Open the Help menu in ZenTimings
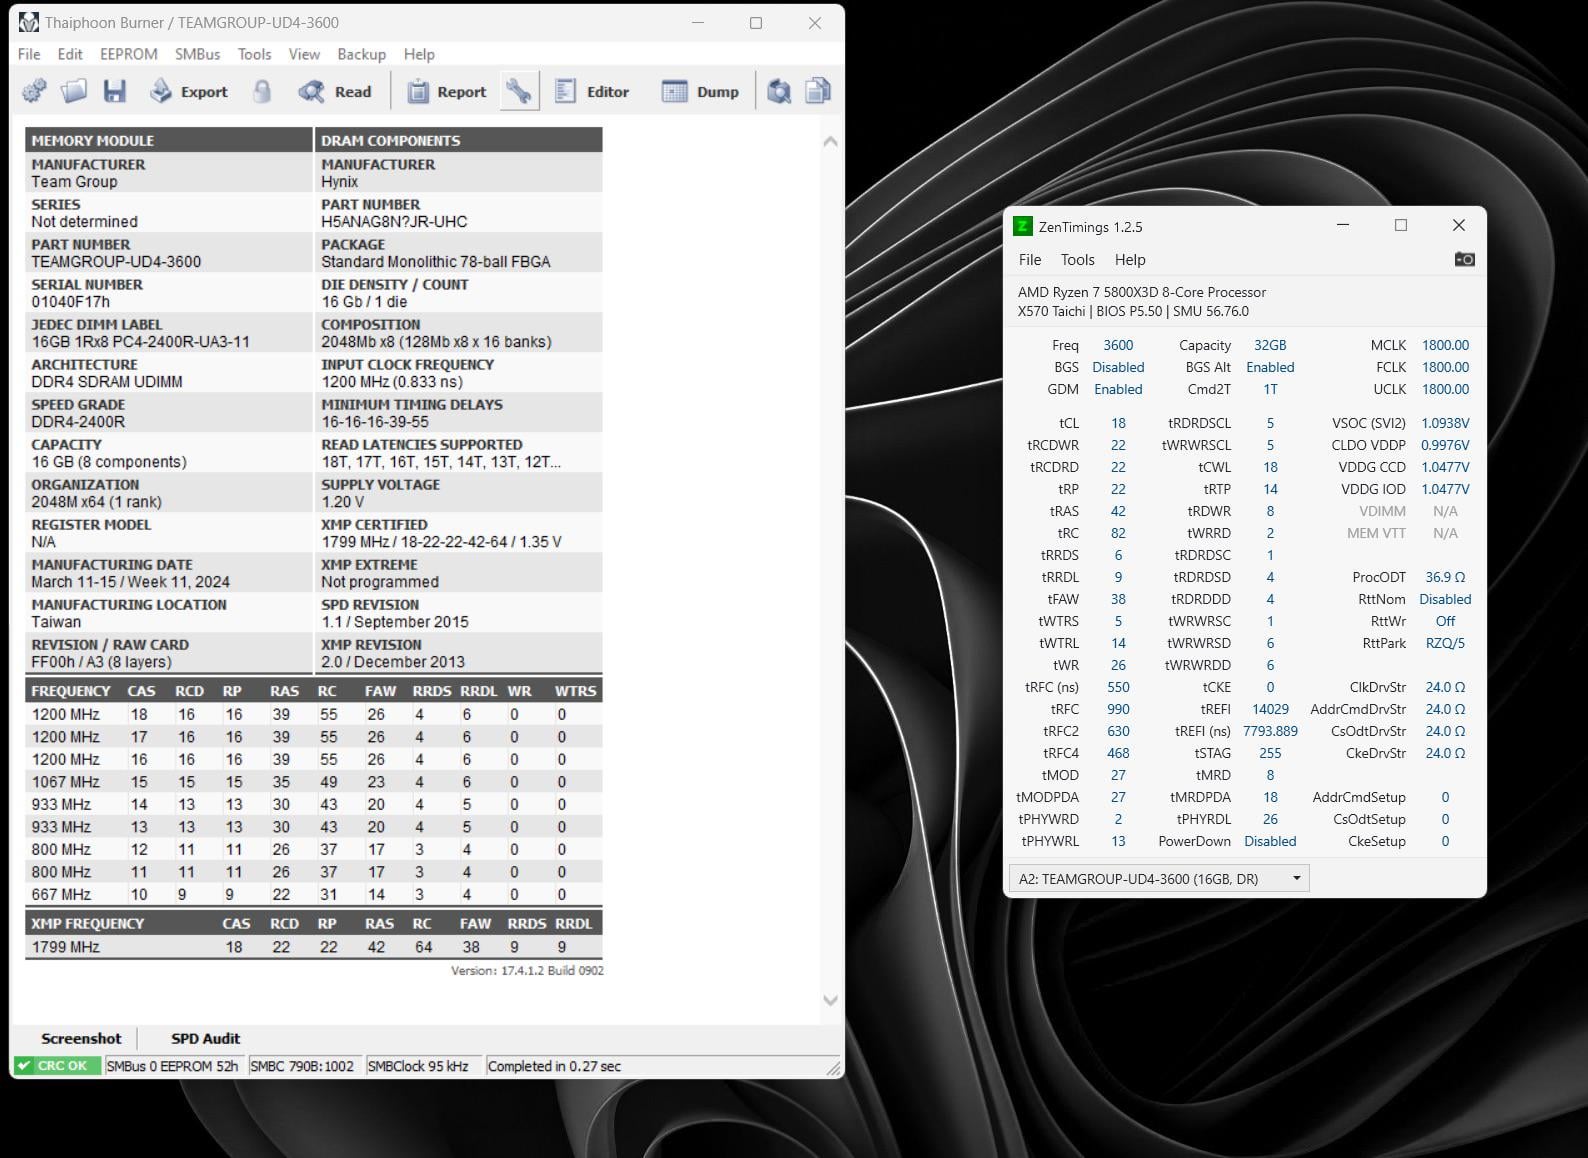 point(1130,259)
